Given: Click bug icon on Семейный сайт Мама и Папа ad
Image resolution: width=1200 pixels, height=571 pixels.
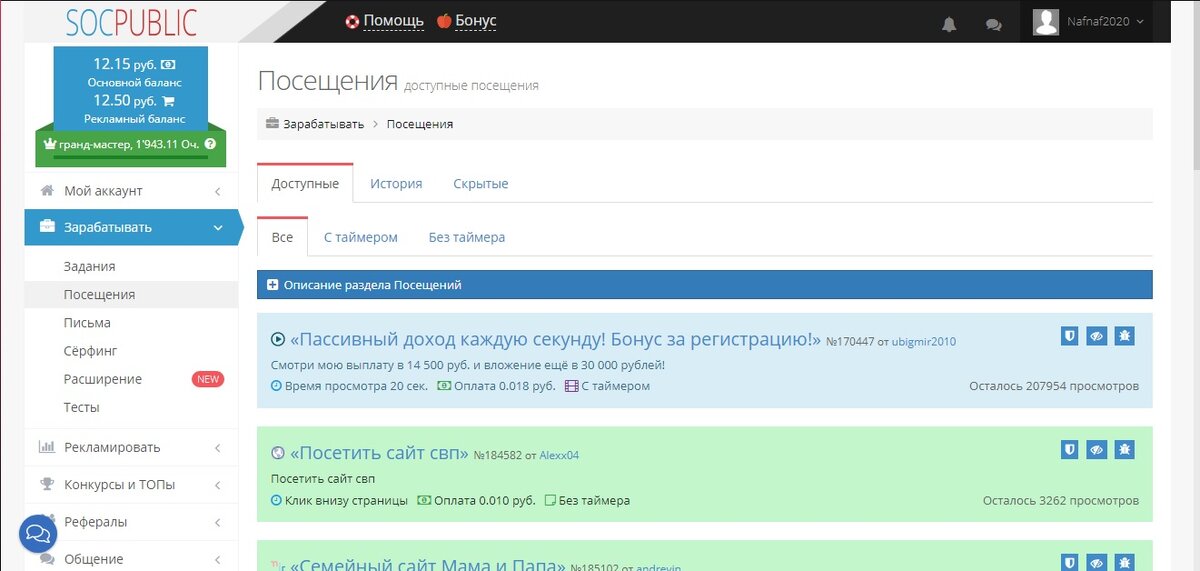Looking at the screenshot, I should point(1124,562).
